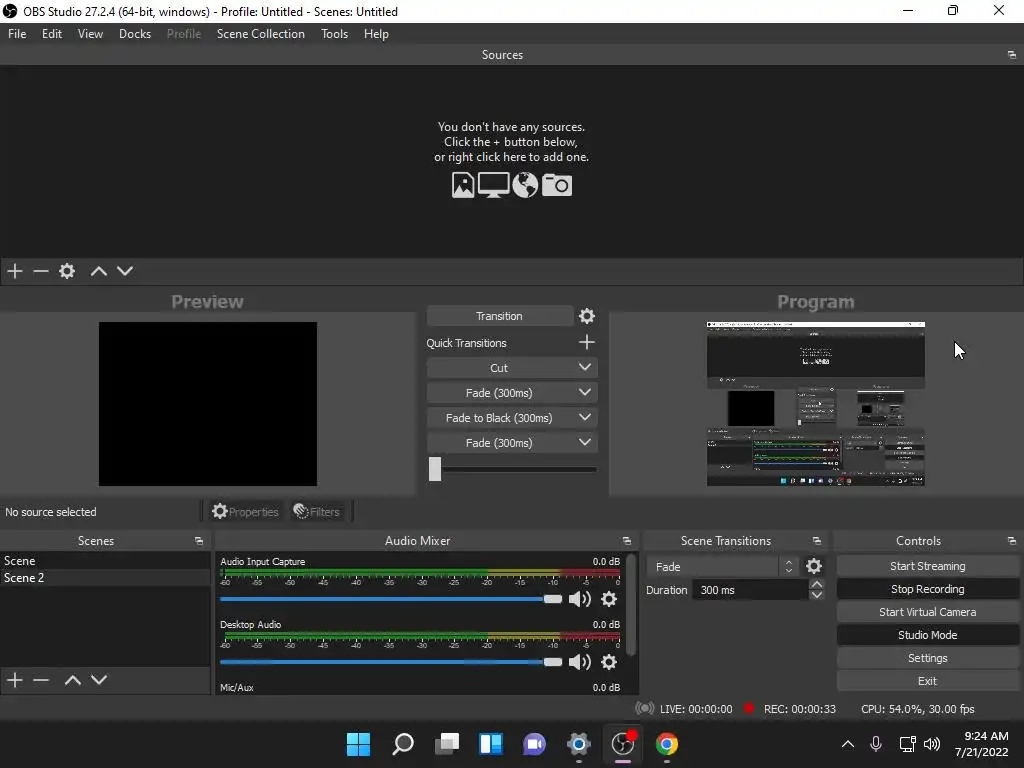Click the display capture monitor icon
1024x768 pixels.
[x=494, y=185]
